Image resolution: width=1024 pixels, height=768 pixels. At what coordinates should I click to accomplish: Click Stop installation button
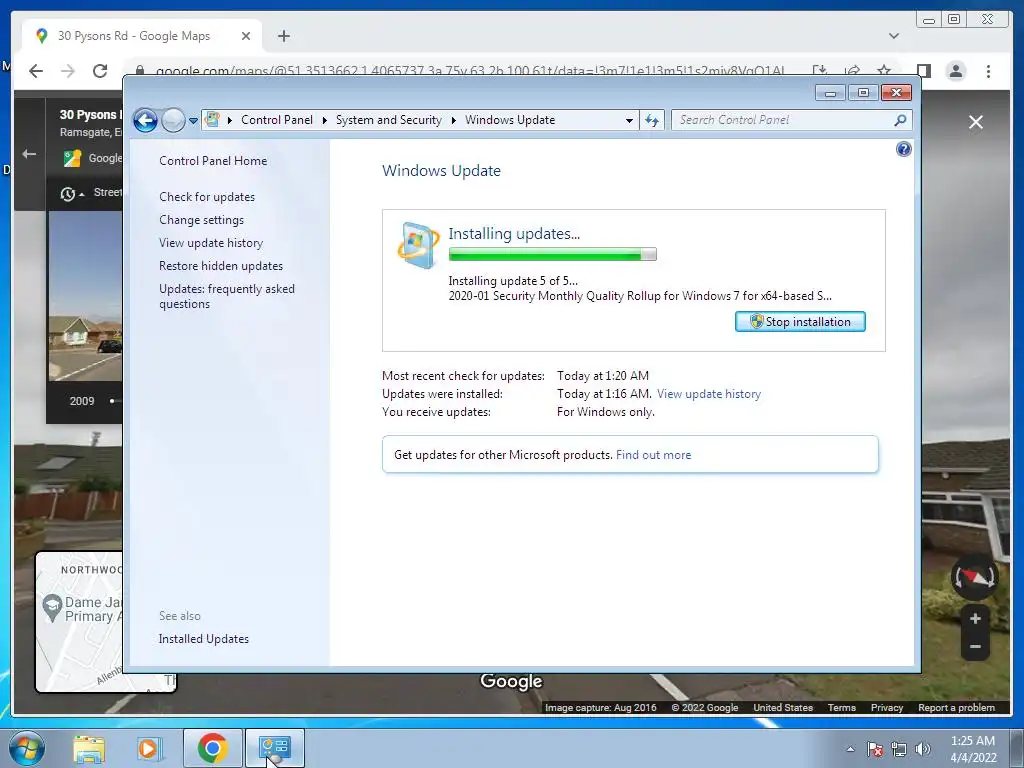tap(800, 321)
